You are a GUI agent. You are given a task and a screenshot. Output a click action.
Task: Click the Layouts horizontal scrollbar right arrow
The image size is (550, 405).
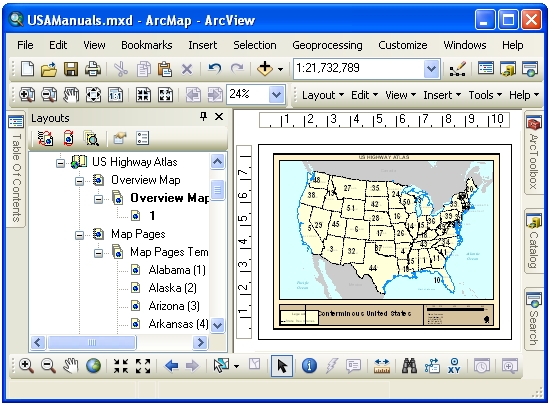200,343
